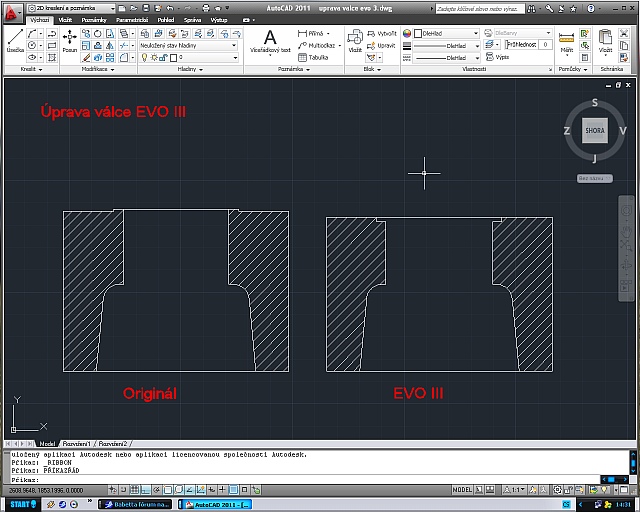Screen dimensions: 640x512
Task: Click the Cut scissors icon in Schránka panel
Action: pyautogui.click(x=624, y=33)
